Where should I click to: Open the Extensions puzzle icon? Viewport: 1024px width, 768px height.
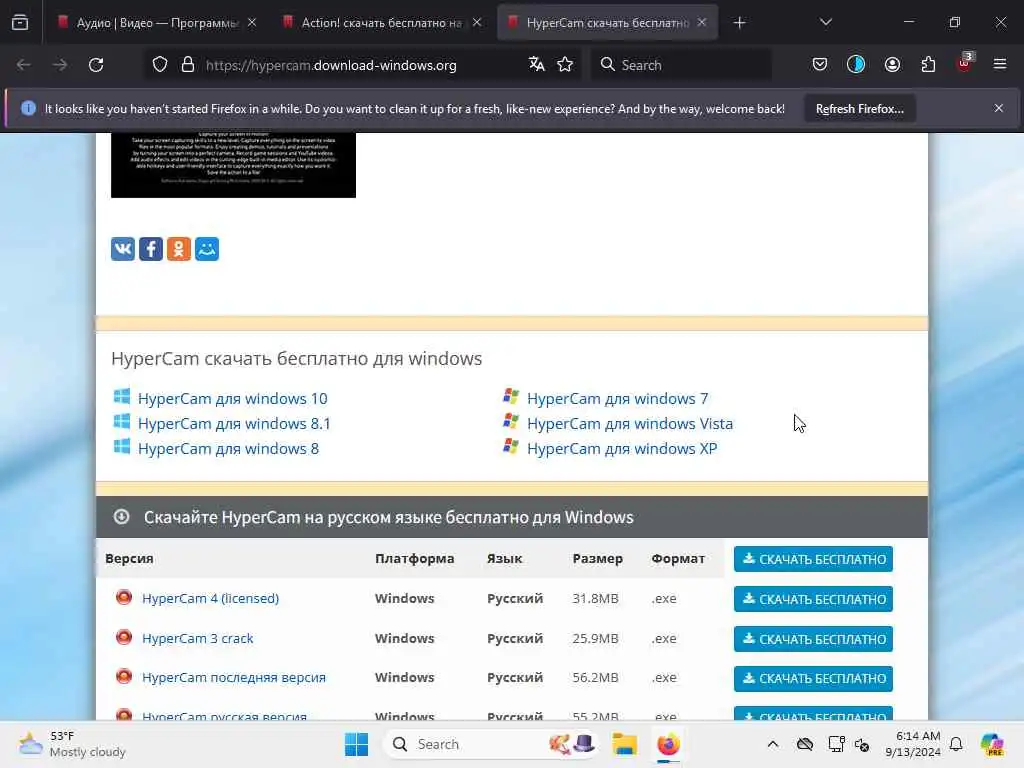coord(928,64)
